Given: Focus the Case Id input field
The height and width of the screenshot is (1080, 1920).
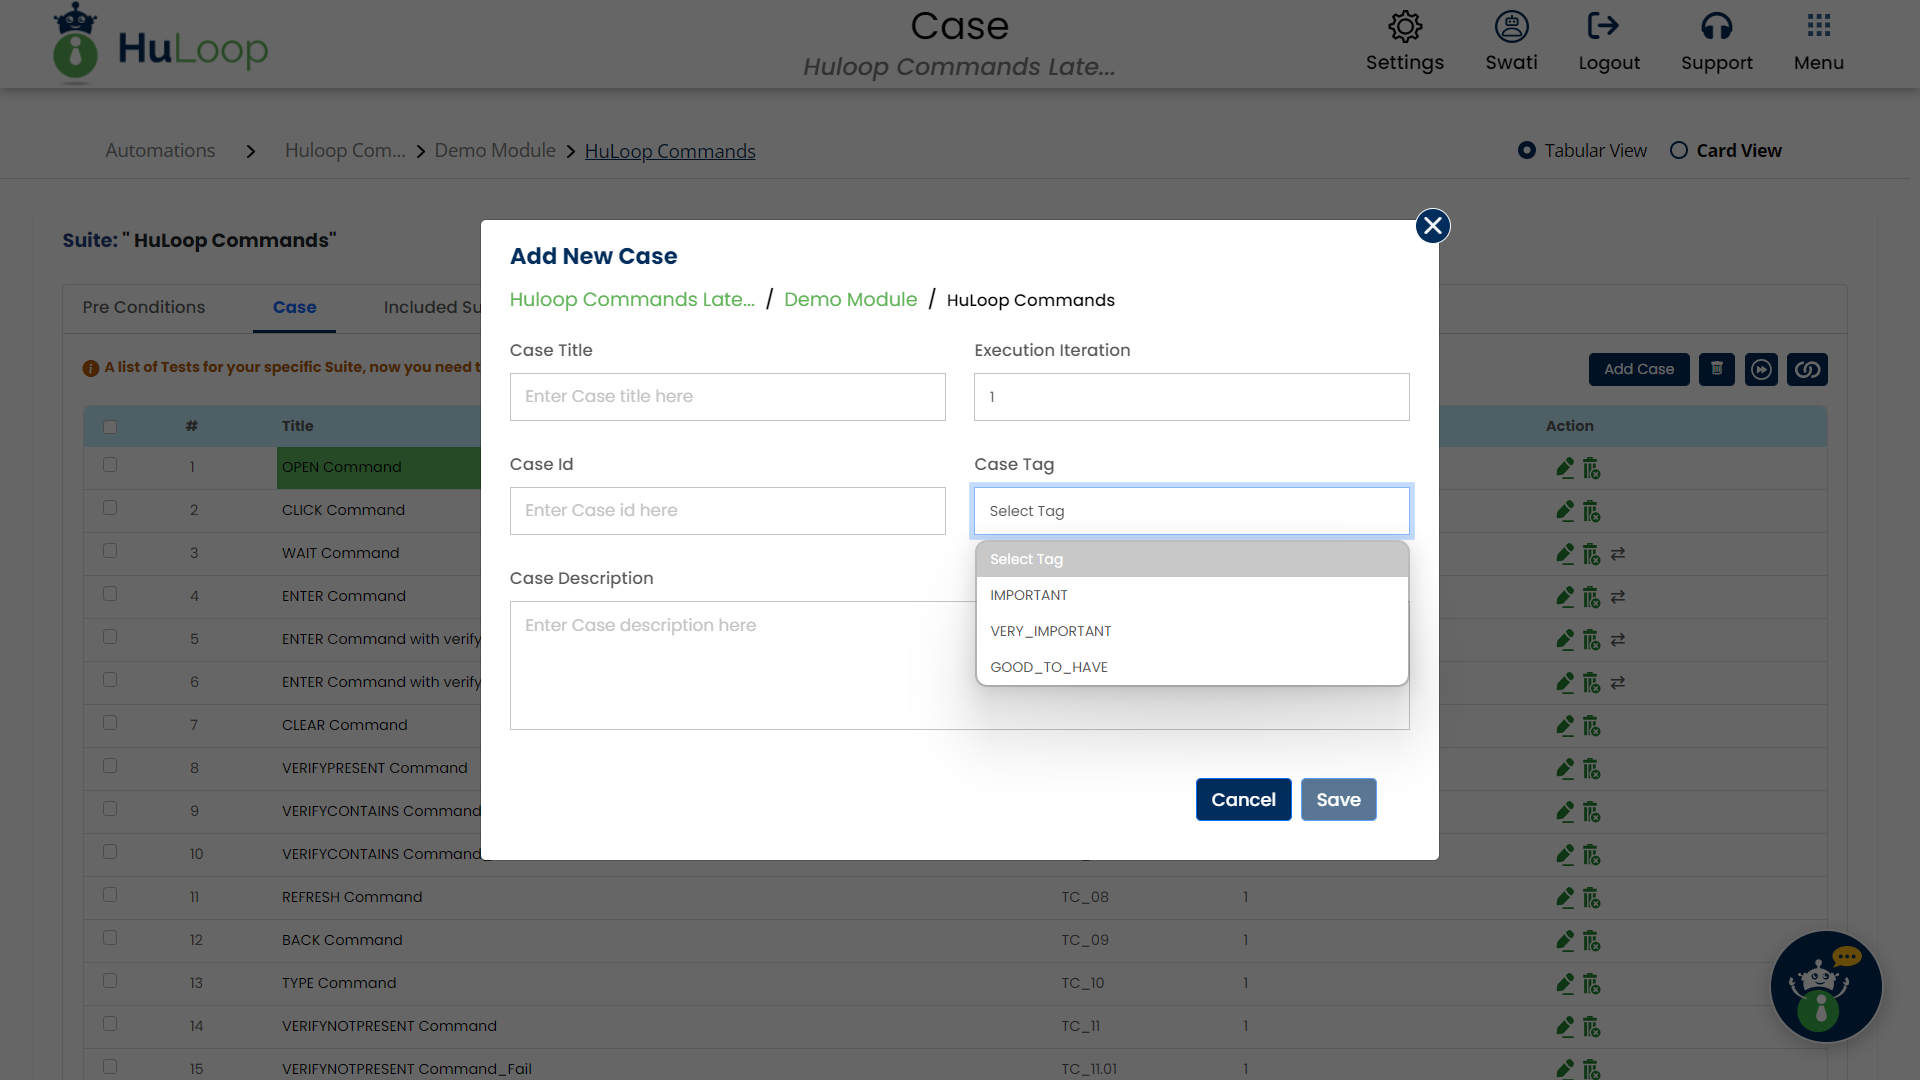Looking at the screenshot, I should pos(727,511).
